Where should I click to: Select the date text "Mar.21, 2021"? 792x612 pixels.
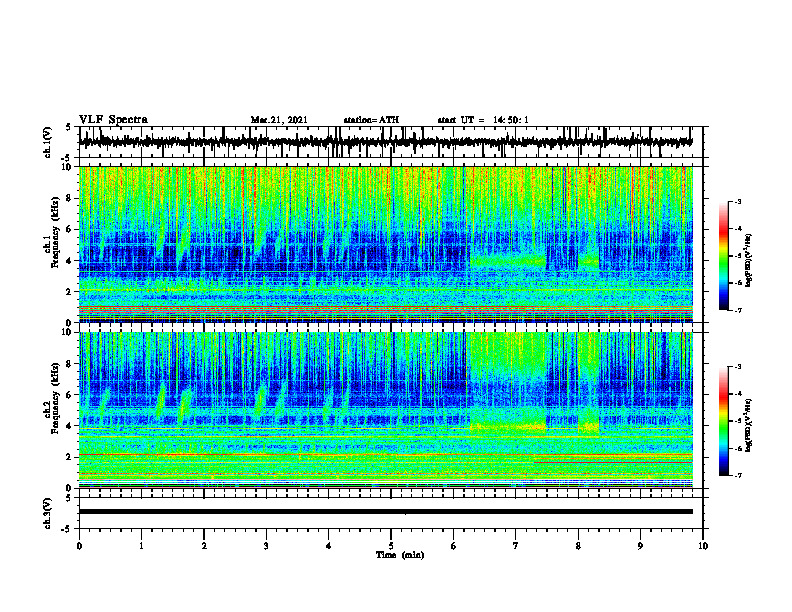[x=279, y=120]
